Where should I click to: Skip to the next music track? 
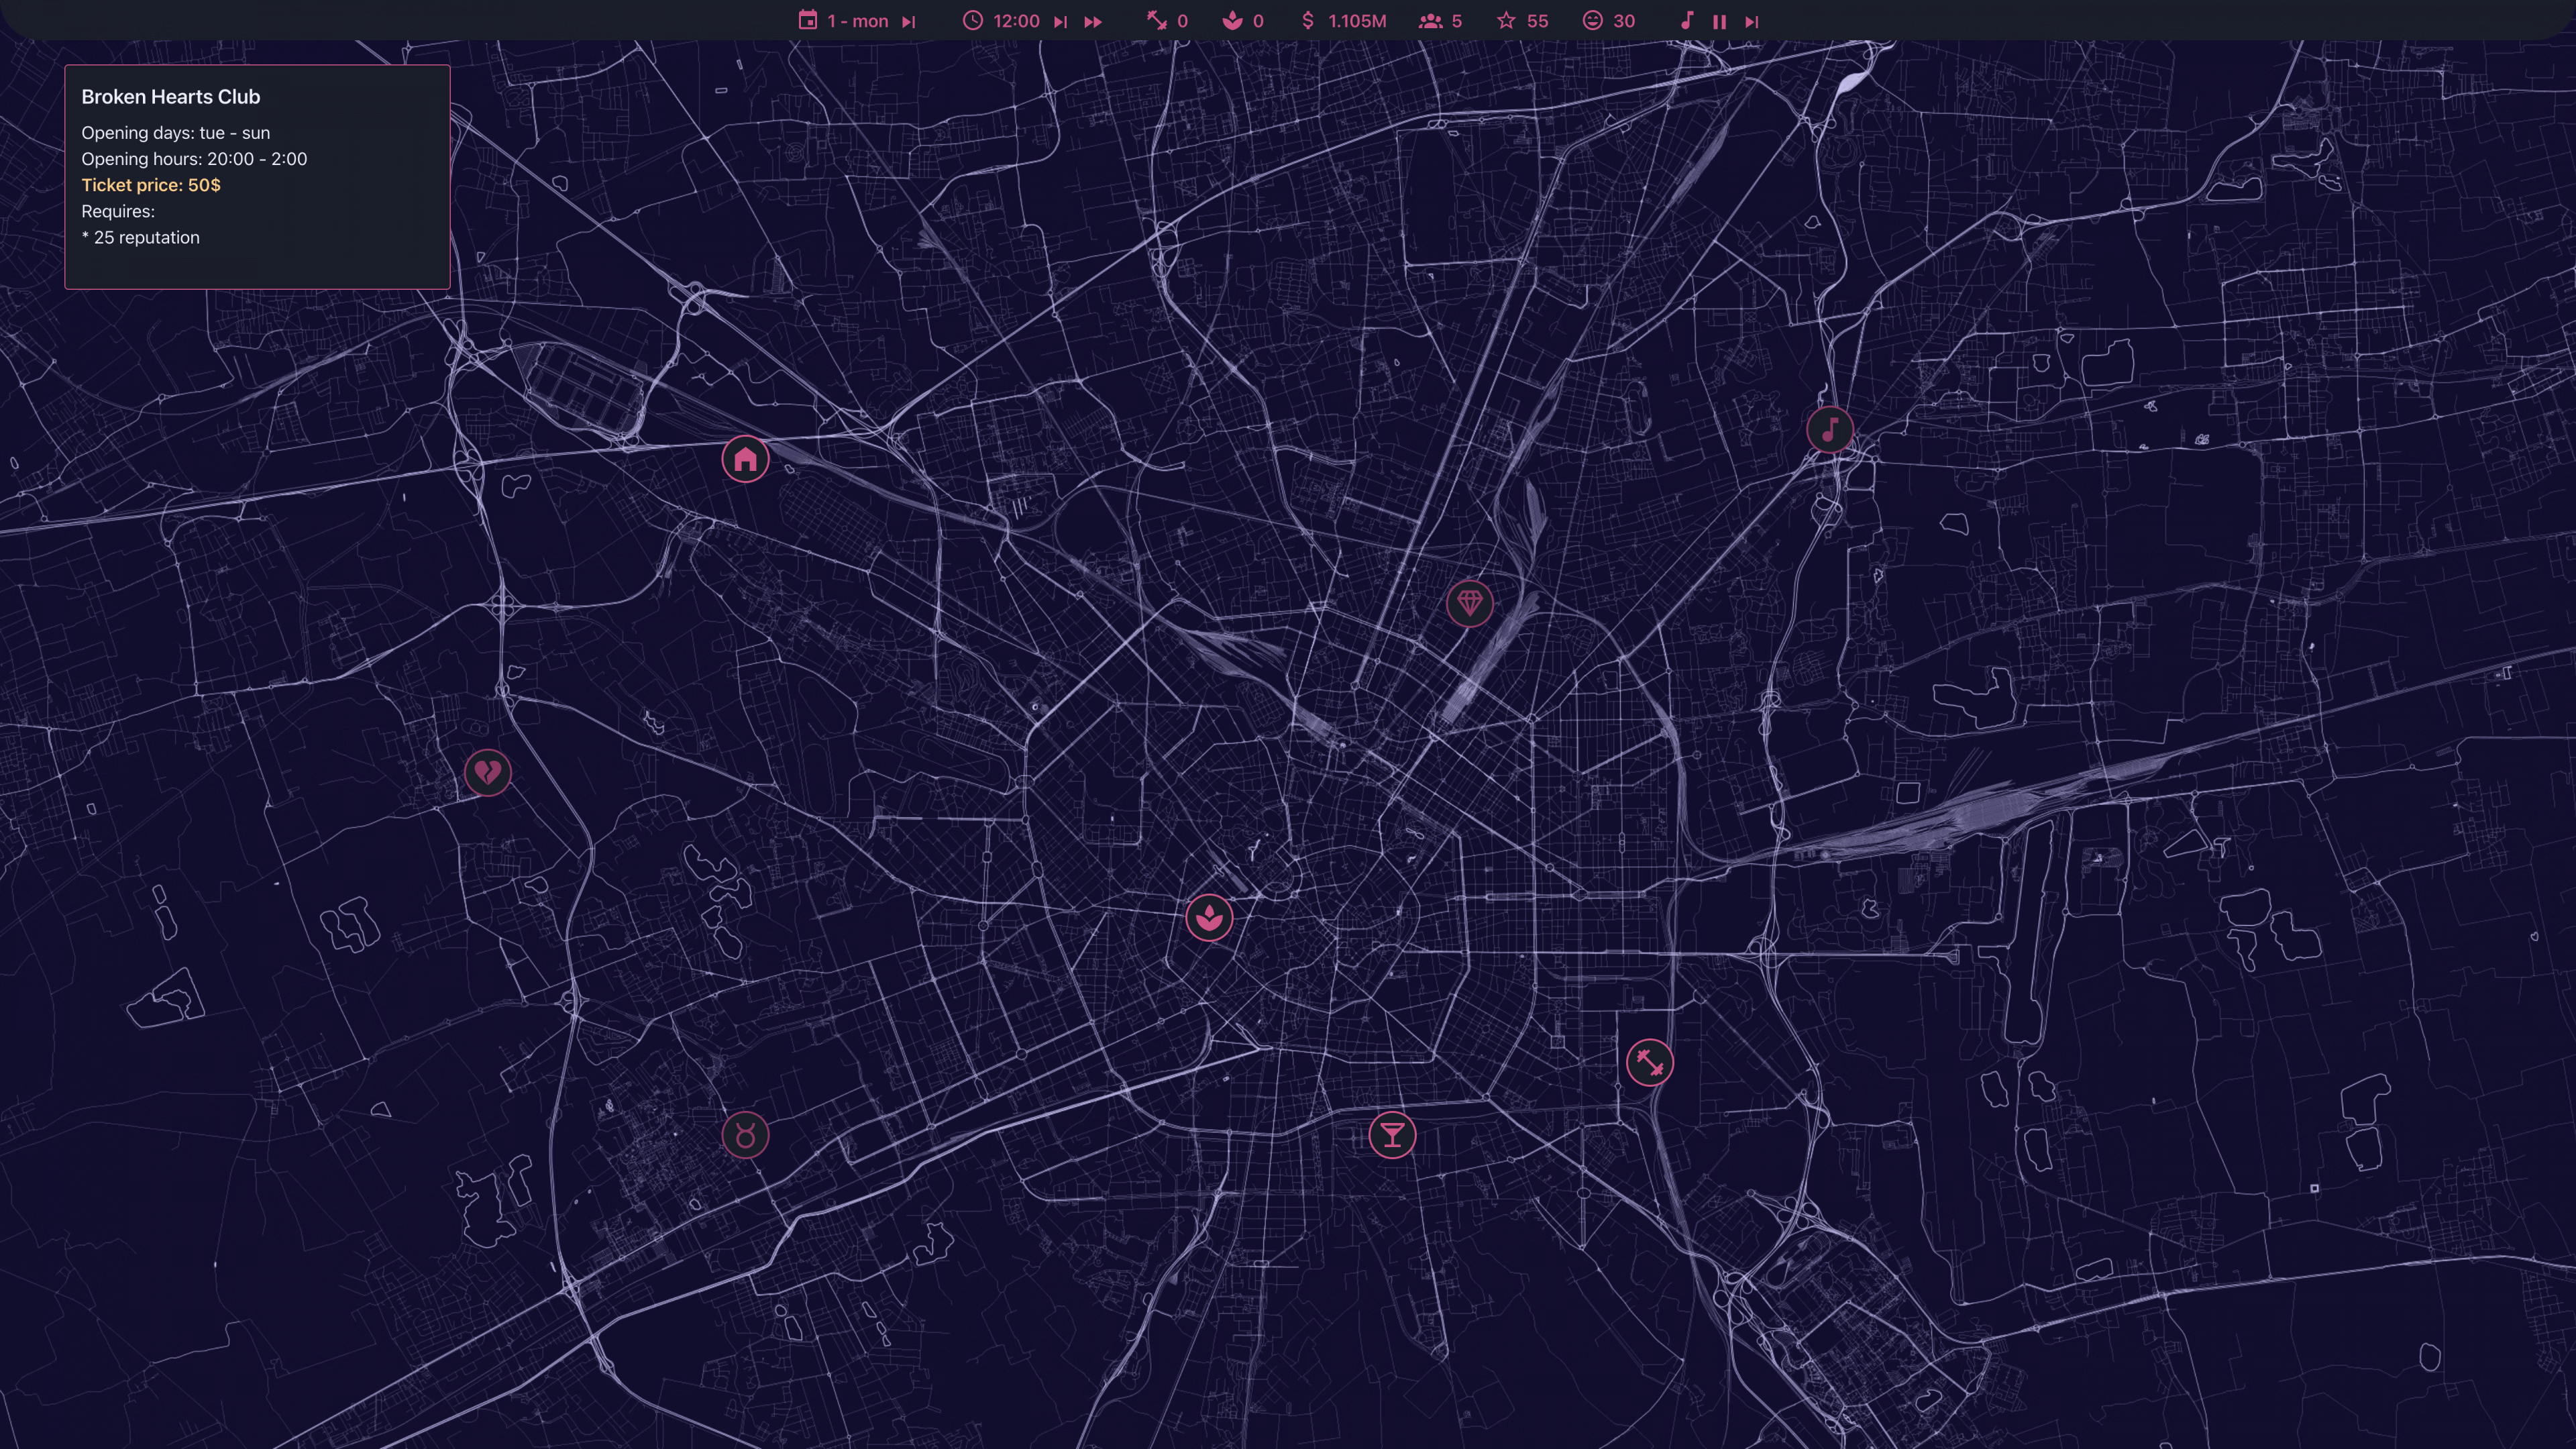[1751, 21]
